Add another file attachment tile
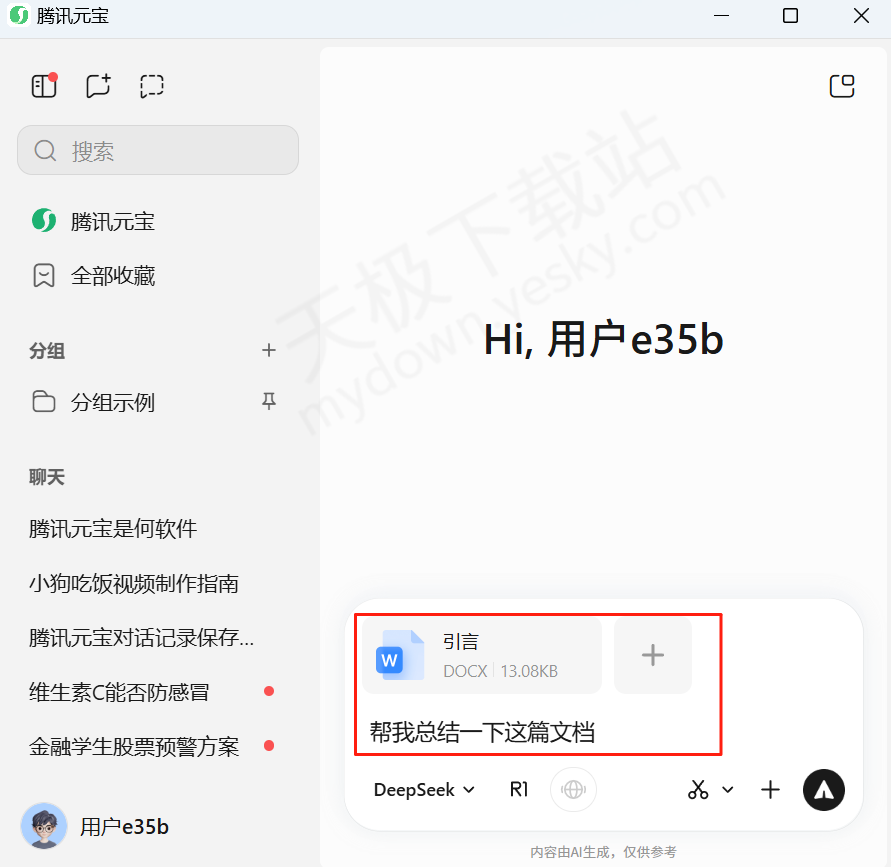This screenshot has height=867, width=891. tap(653, 655)
